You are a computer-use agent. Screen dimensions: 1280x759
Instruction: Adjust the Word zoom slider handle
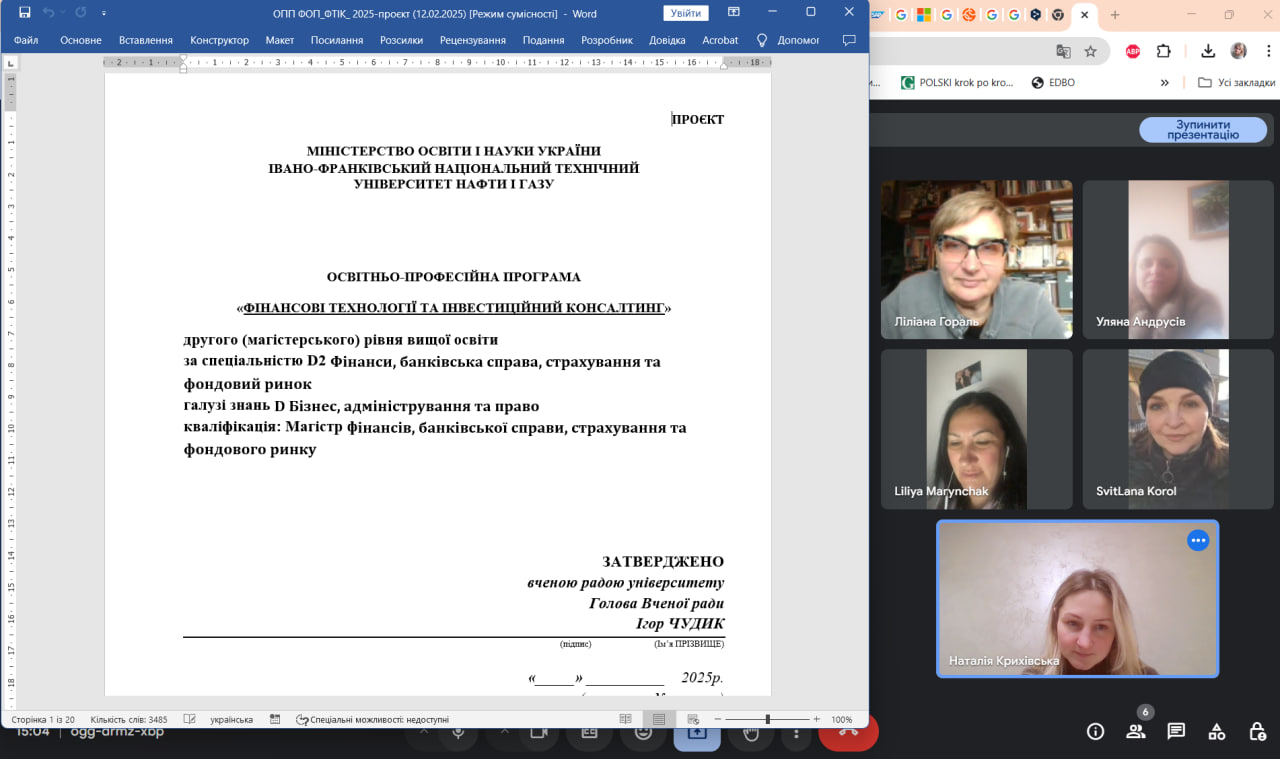pos(767,719)
